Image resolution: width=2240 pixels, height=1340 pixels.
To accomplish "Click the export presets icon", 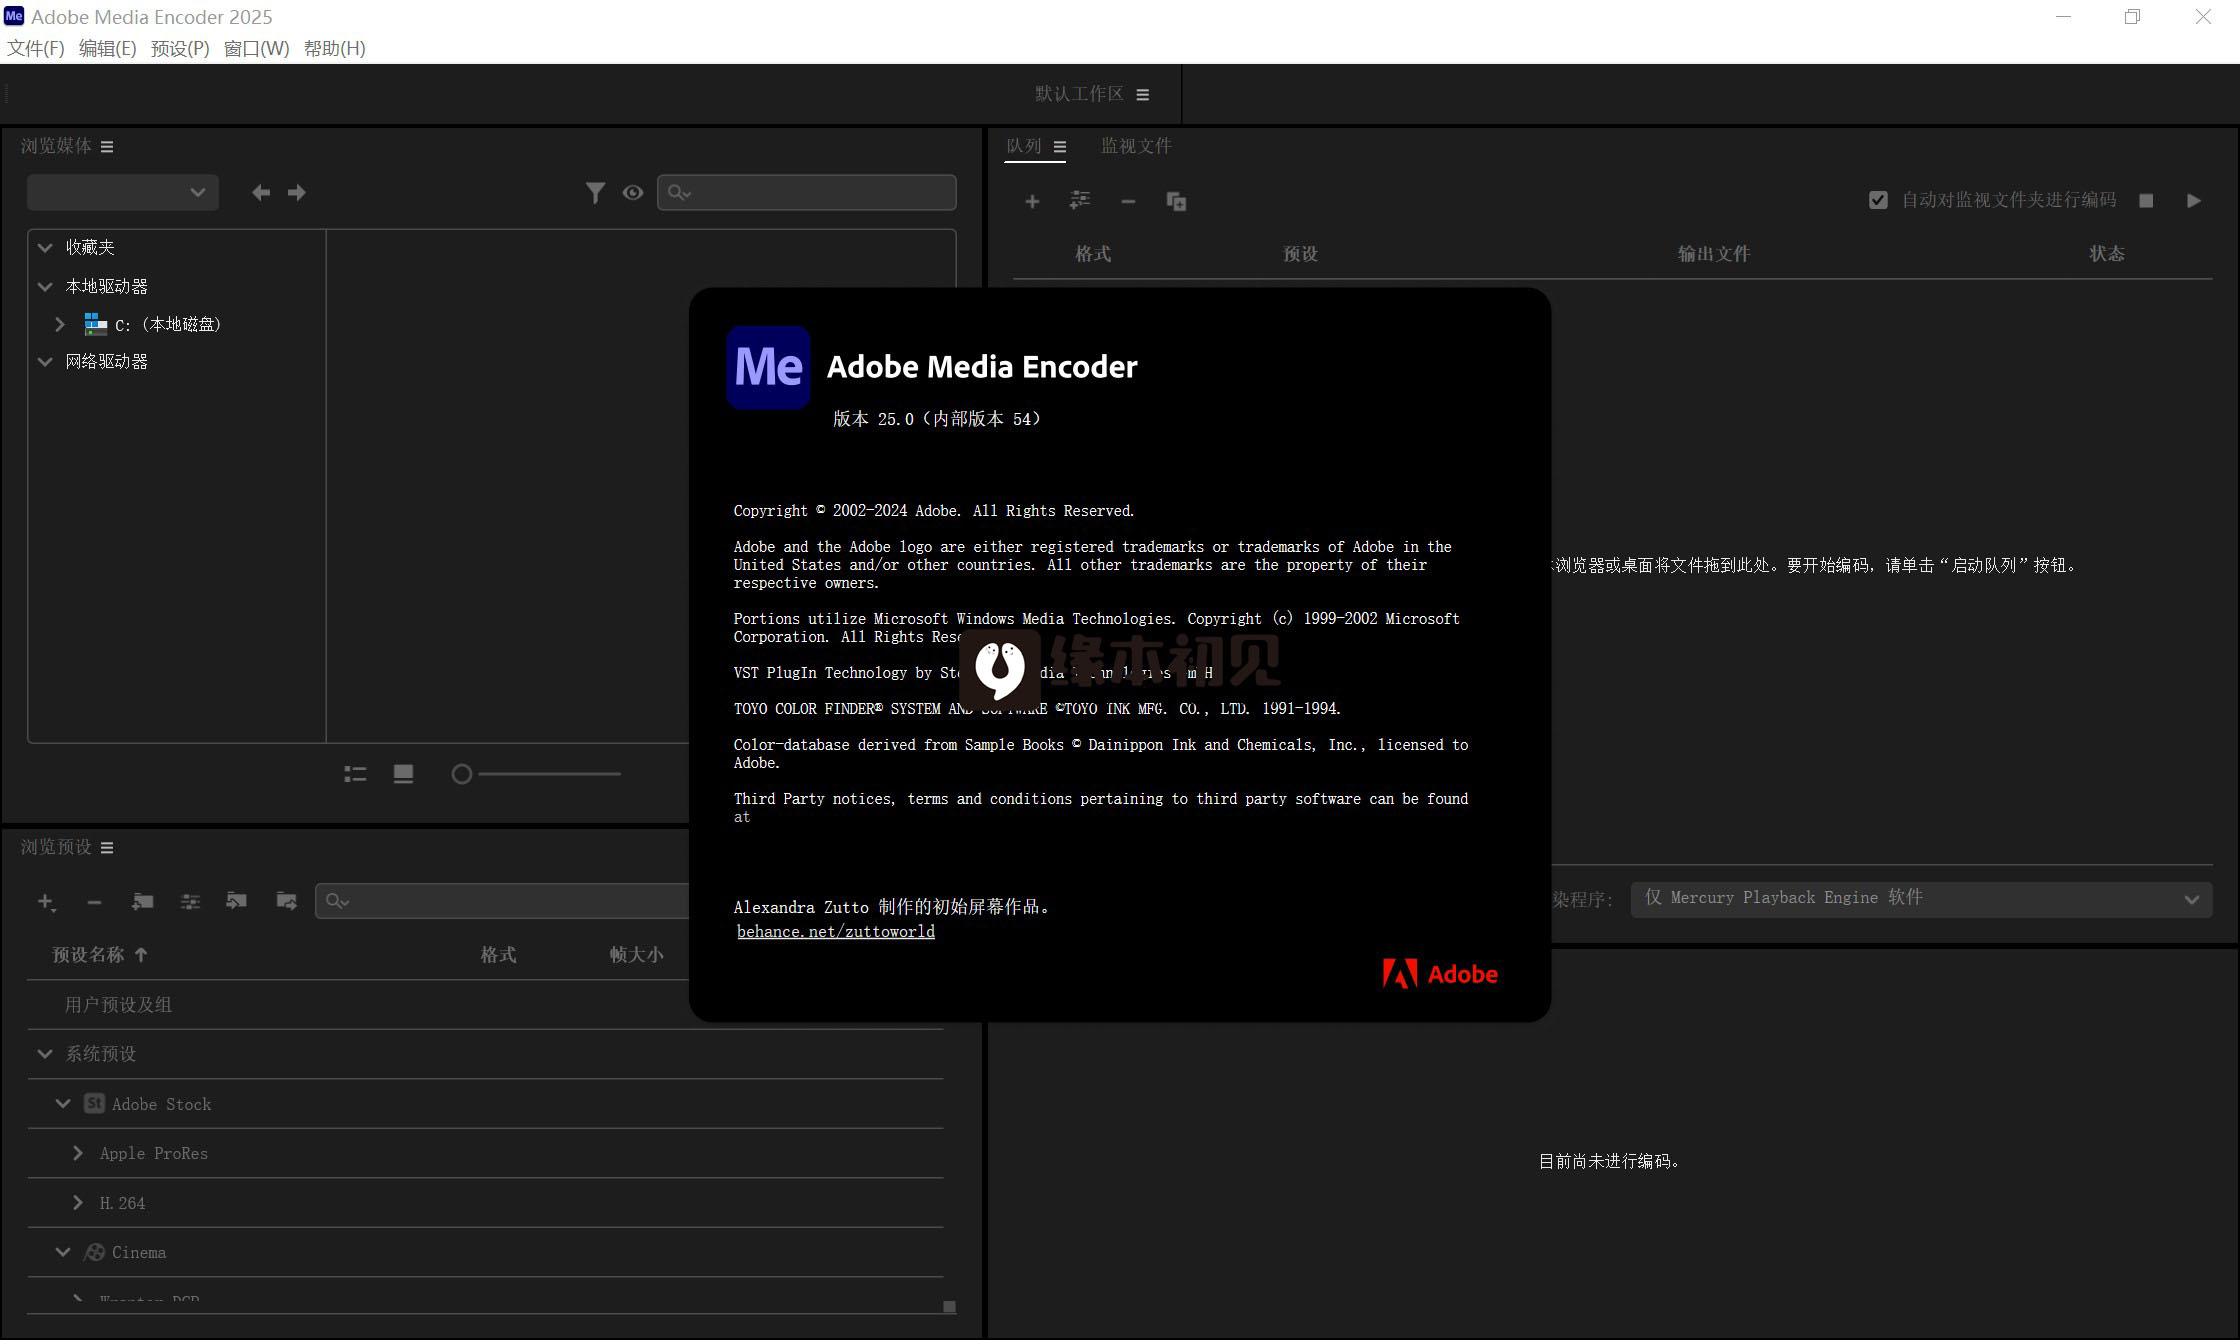I will (x=286, y=901).
